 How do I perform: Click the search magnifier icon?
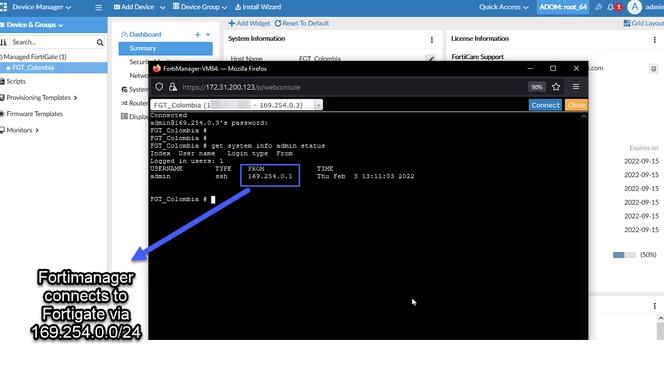pos(100,42)
